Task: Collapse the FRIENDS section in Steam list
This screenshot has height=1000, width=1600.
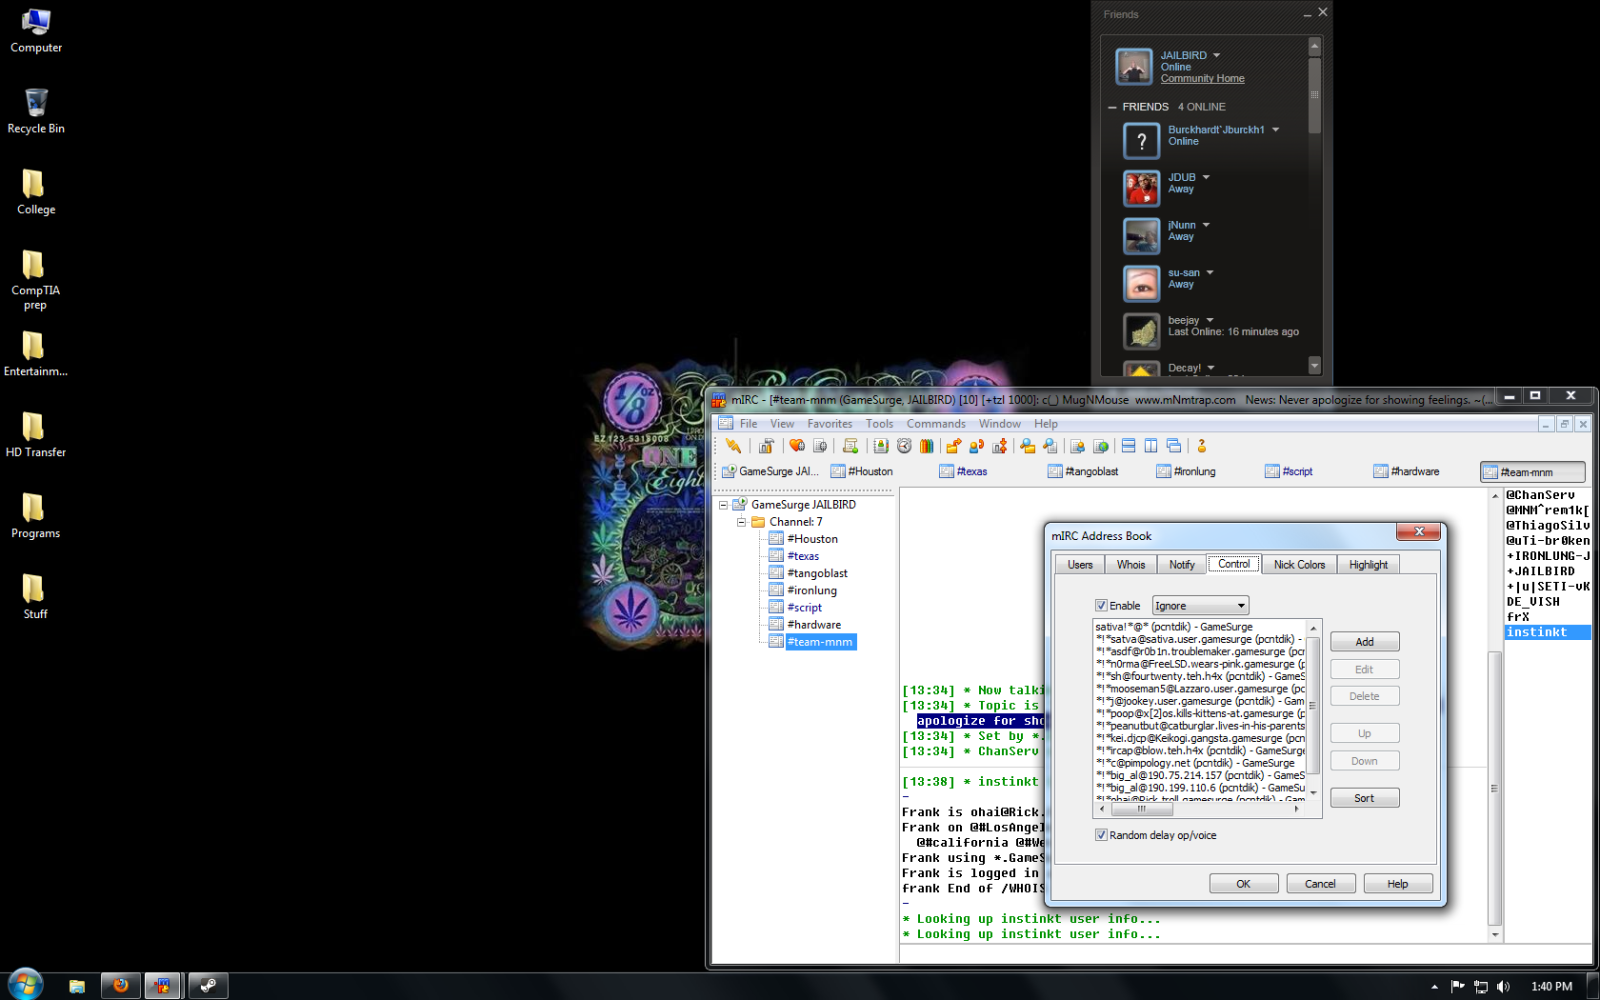Action: (1112, 107)
